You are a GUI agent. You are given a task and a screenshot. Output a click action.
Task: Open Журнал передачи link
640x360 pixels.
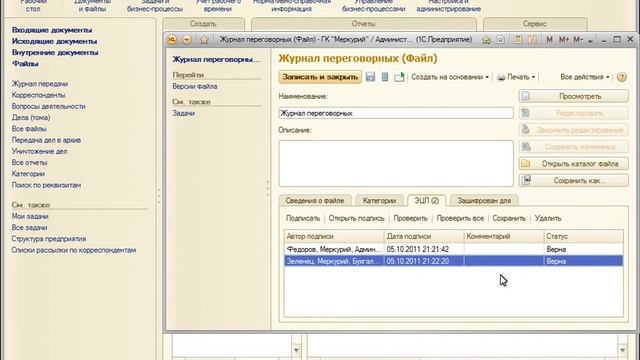coord(40,84)
